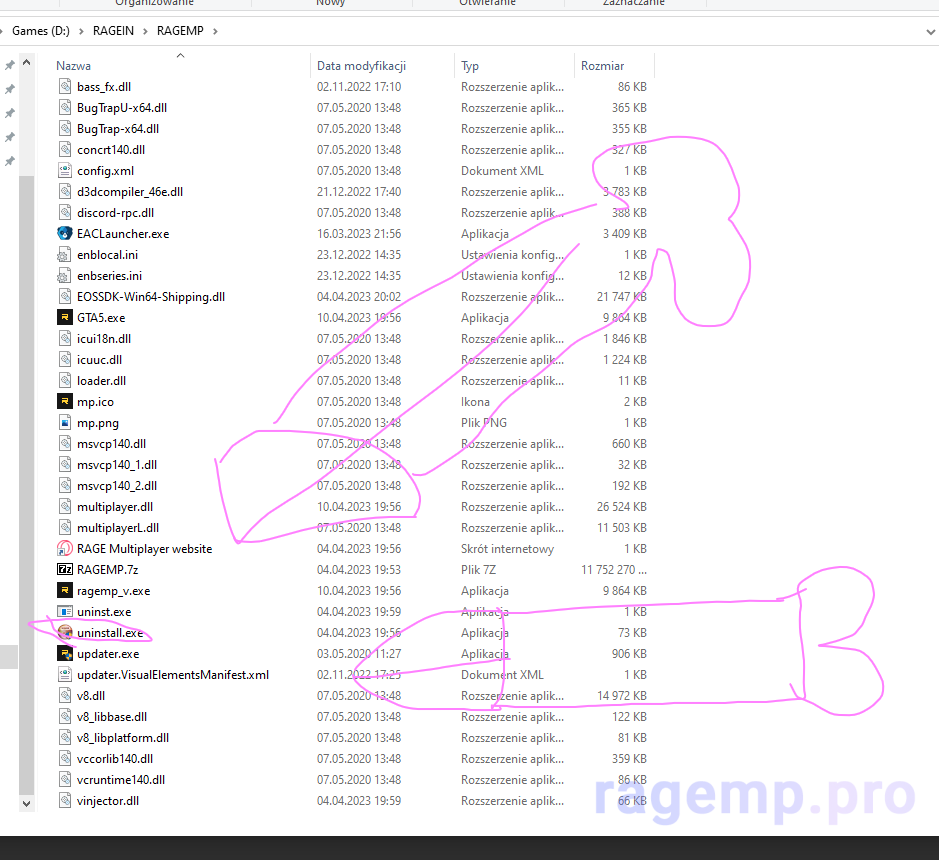939x860 pixels.
Task: Sort by the Data modyfikacji column header
Action: (x=361, y=66)
